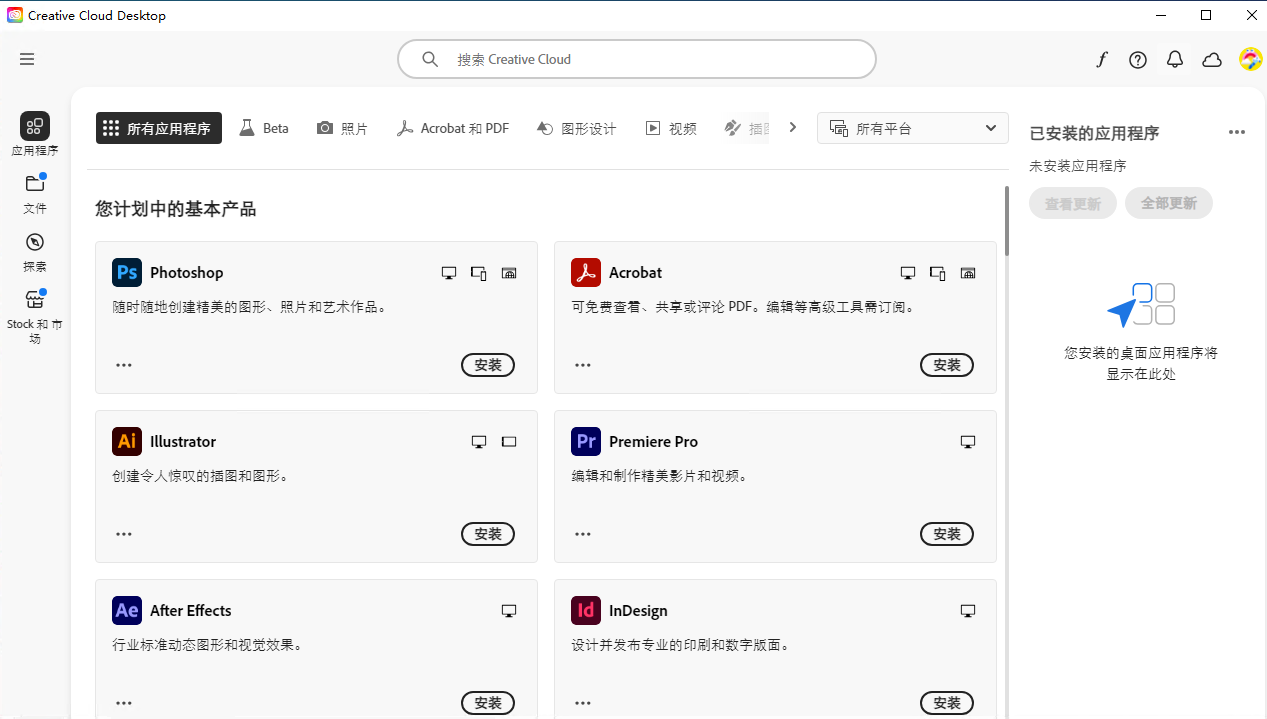
Task: Click the Premiere Pro app icon
Action: click(x=586, y=441)
